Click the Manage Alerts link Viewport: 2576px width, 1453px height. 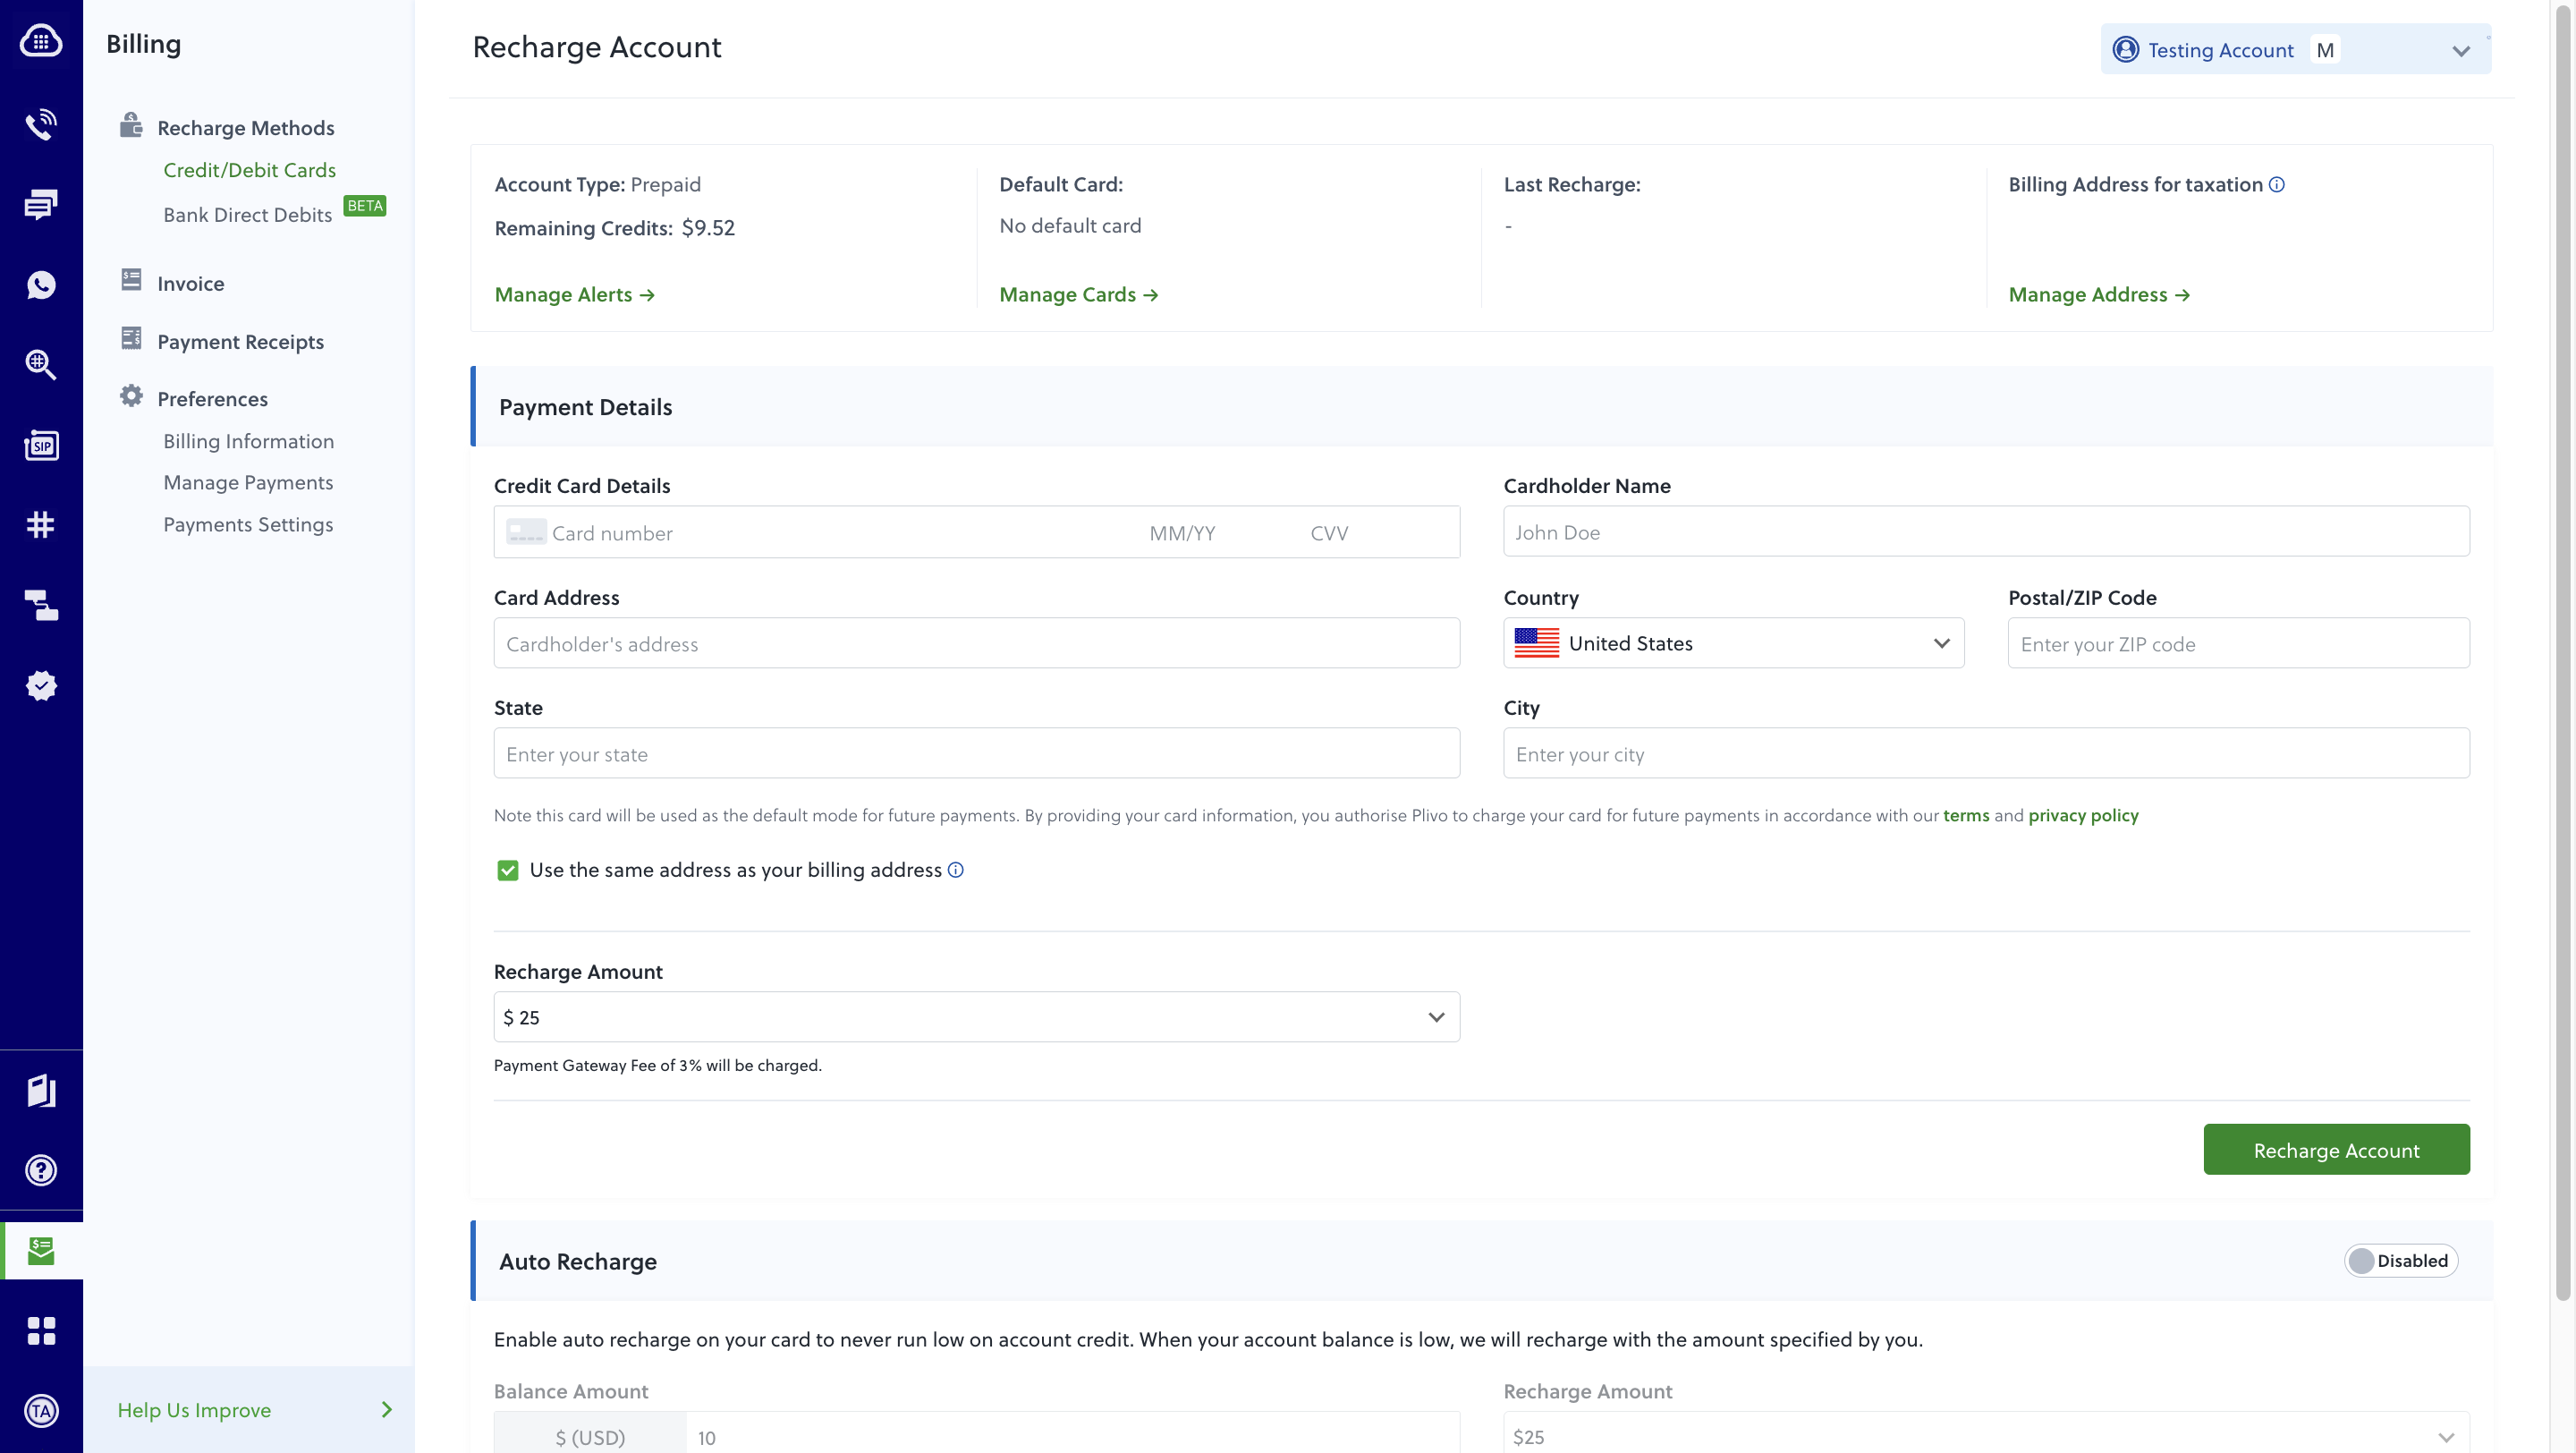point(574,295)
